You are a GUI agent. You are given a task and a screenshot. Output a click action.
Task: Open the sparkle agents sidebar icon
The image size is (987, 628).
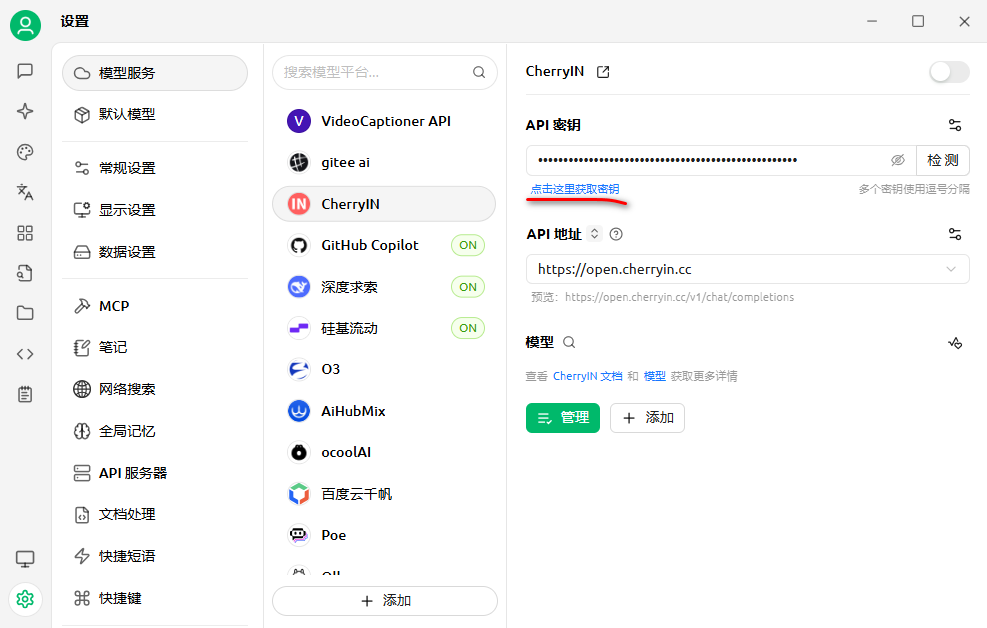click(x=25, y=111)
